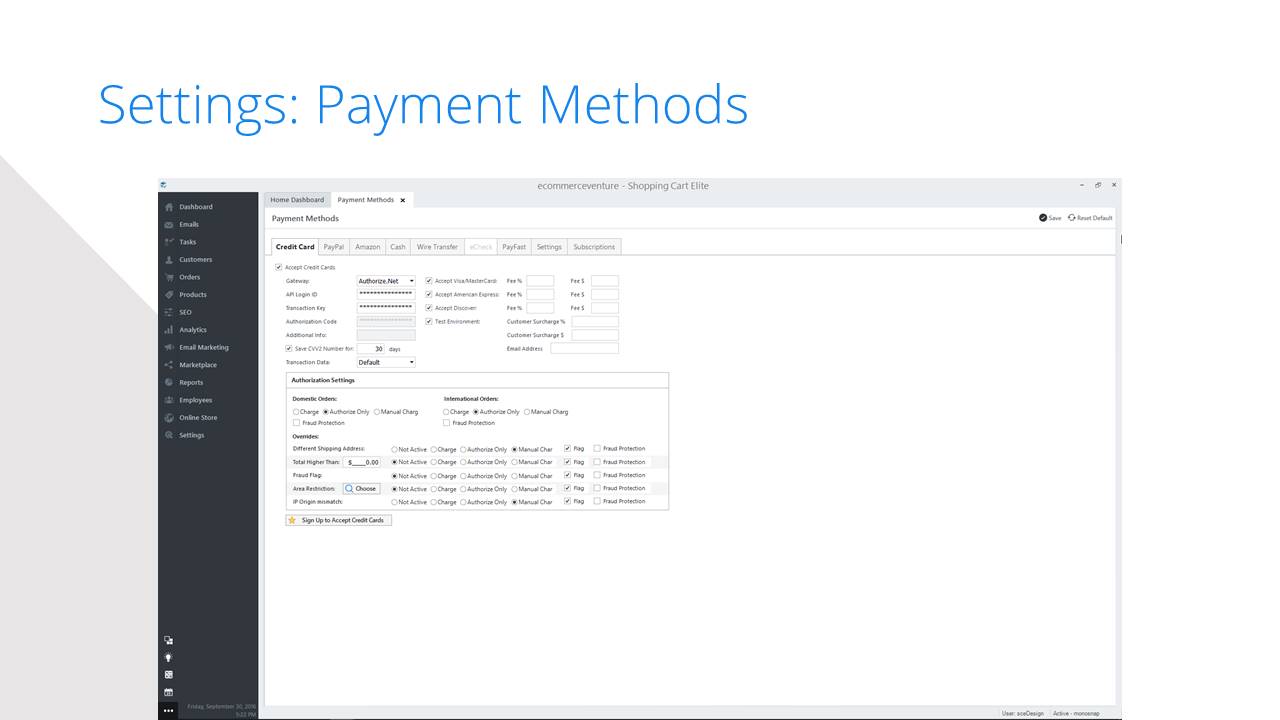Viewport: 1280px width, 720px height.
Task: Click the light bulb icon in the sidebar
Action: click(168, 657)
